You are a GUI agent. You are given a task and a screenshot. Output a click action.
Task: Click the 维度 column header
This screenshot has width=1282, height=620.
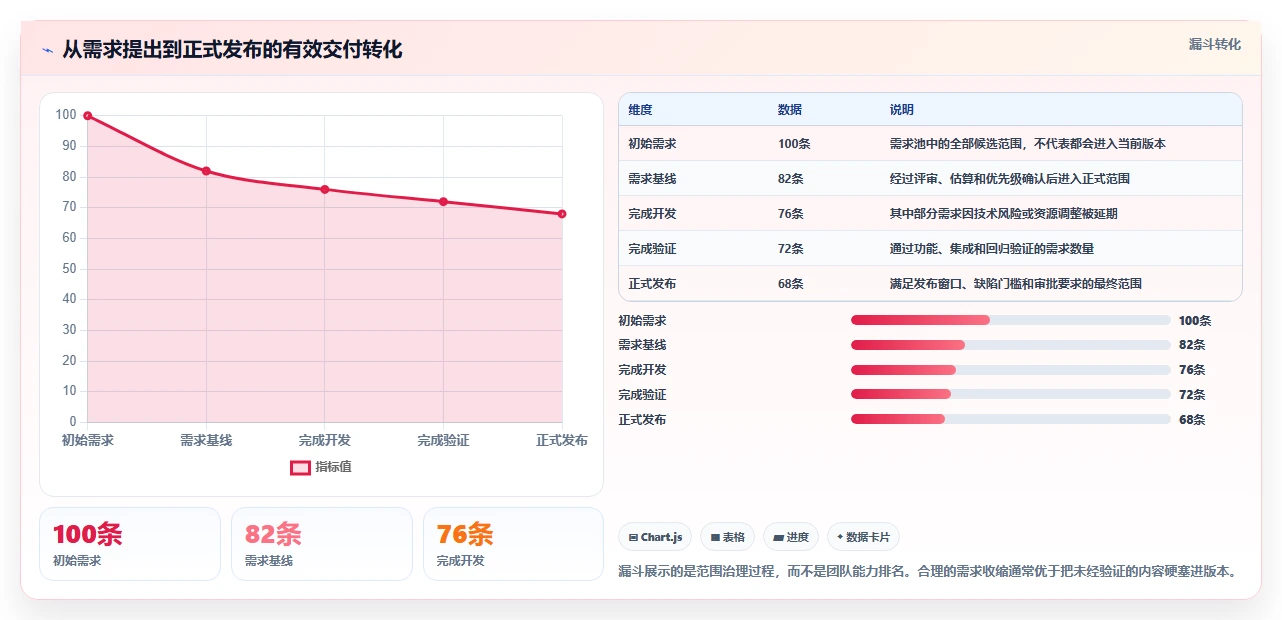tap(640, 110)
